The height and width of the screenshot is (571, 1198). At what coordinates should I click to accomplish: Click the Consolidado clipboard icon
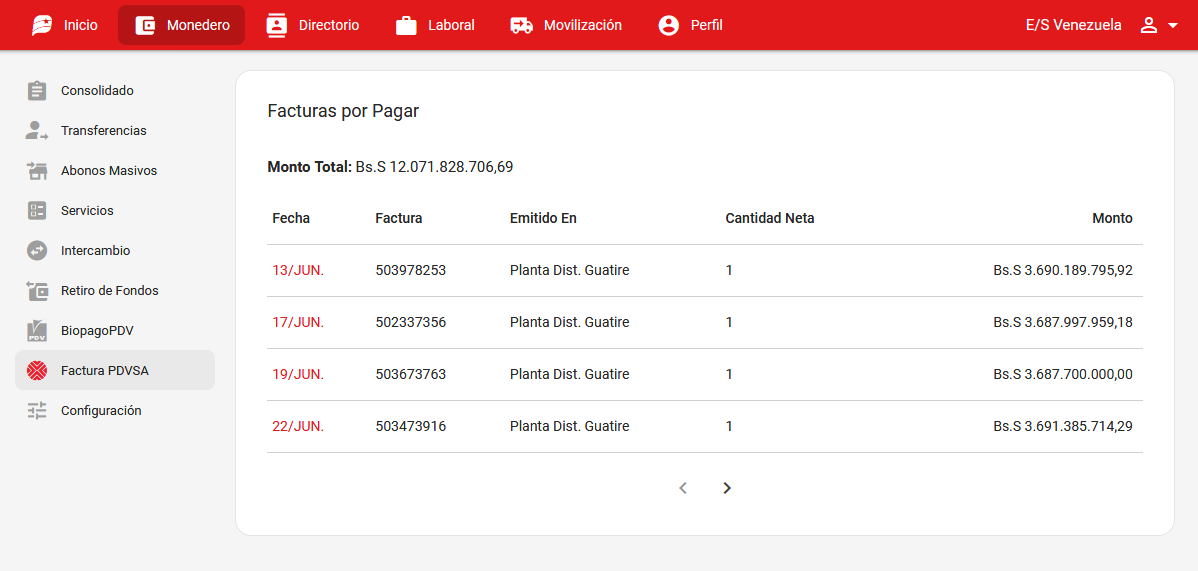tap(37, 90)
